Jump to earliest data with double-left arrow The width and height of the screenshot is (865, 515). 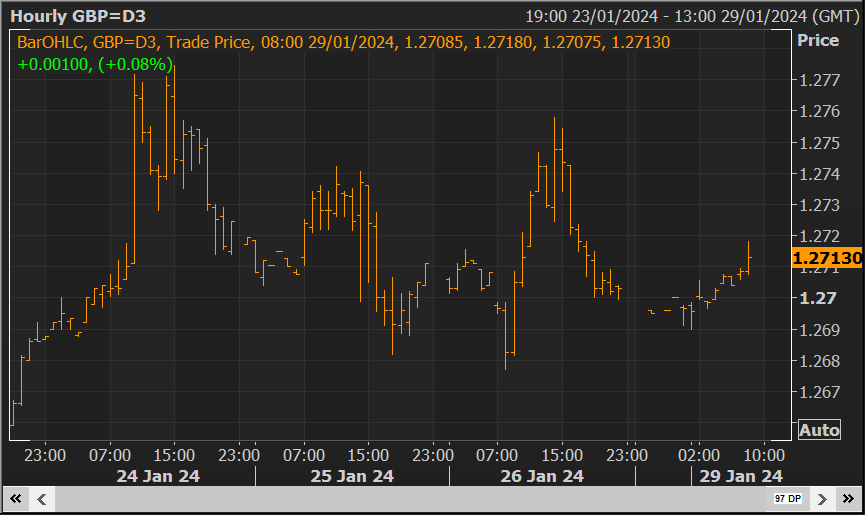15,499
